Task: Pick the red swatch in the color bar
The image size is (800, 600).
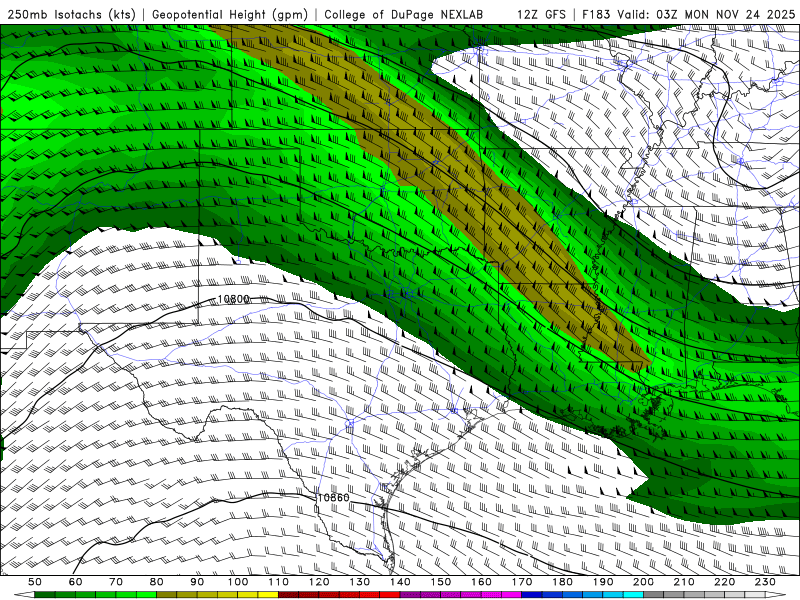Action: coord(390,595)
